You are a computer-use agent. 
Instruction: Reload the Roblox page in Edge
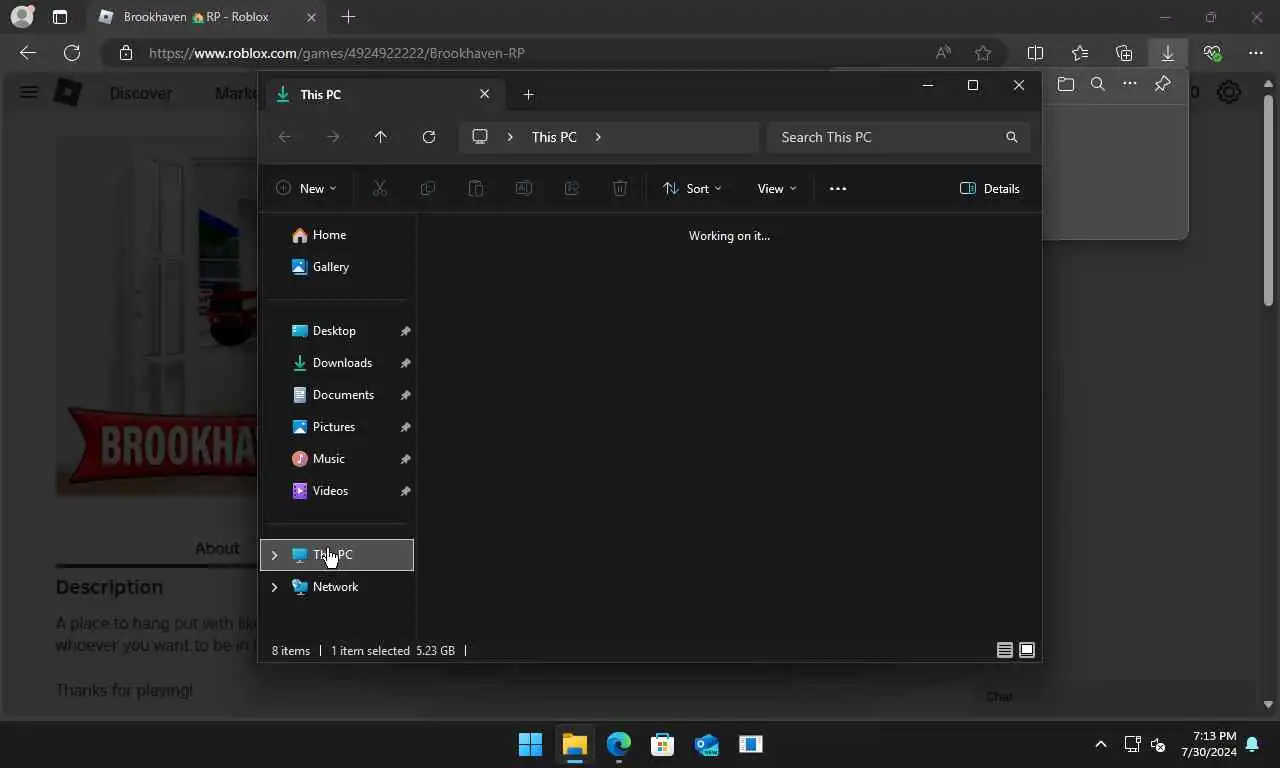click(72, 53)
